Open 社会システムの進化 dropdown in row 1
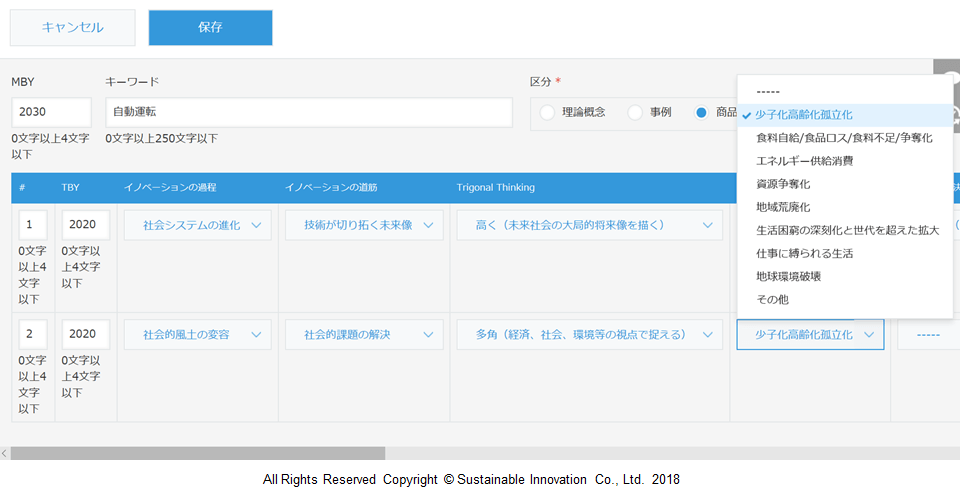This screenshot has height=495, width=960. click(197, 225)
